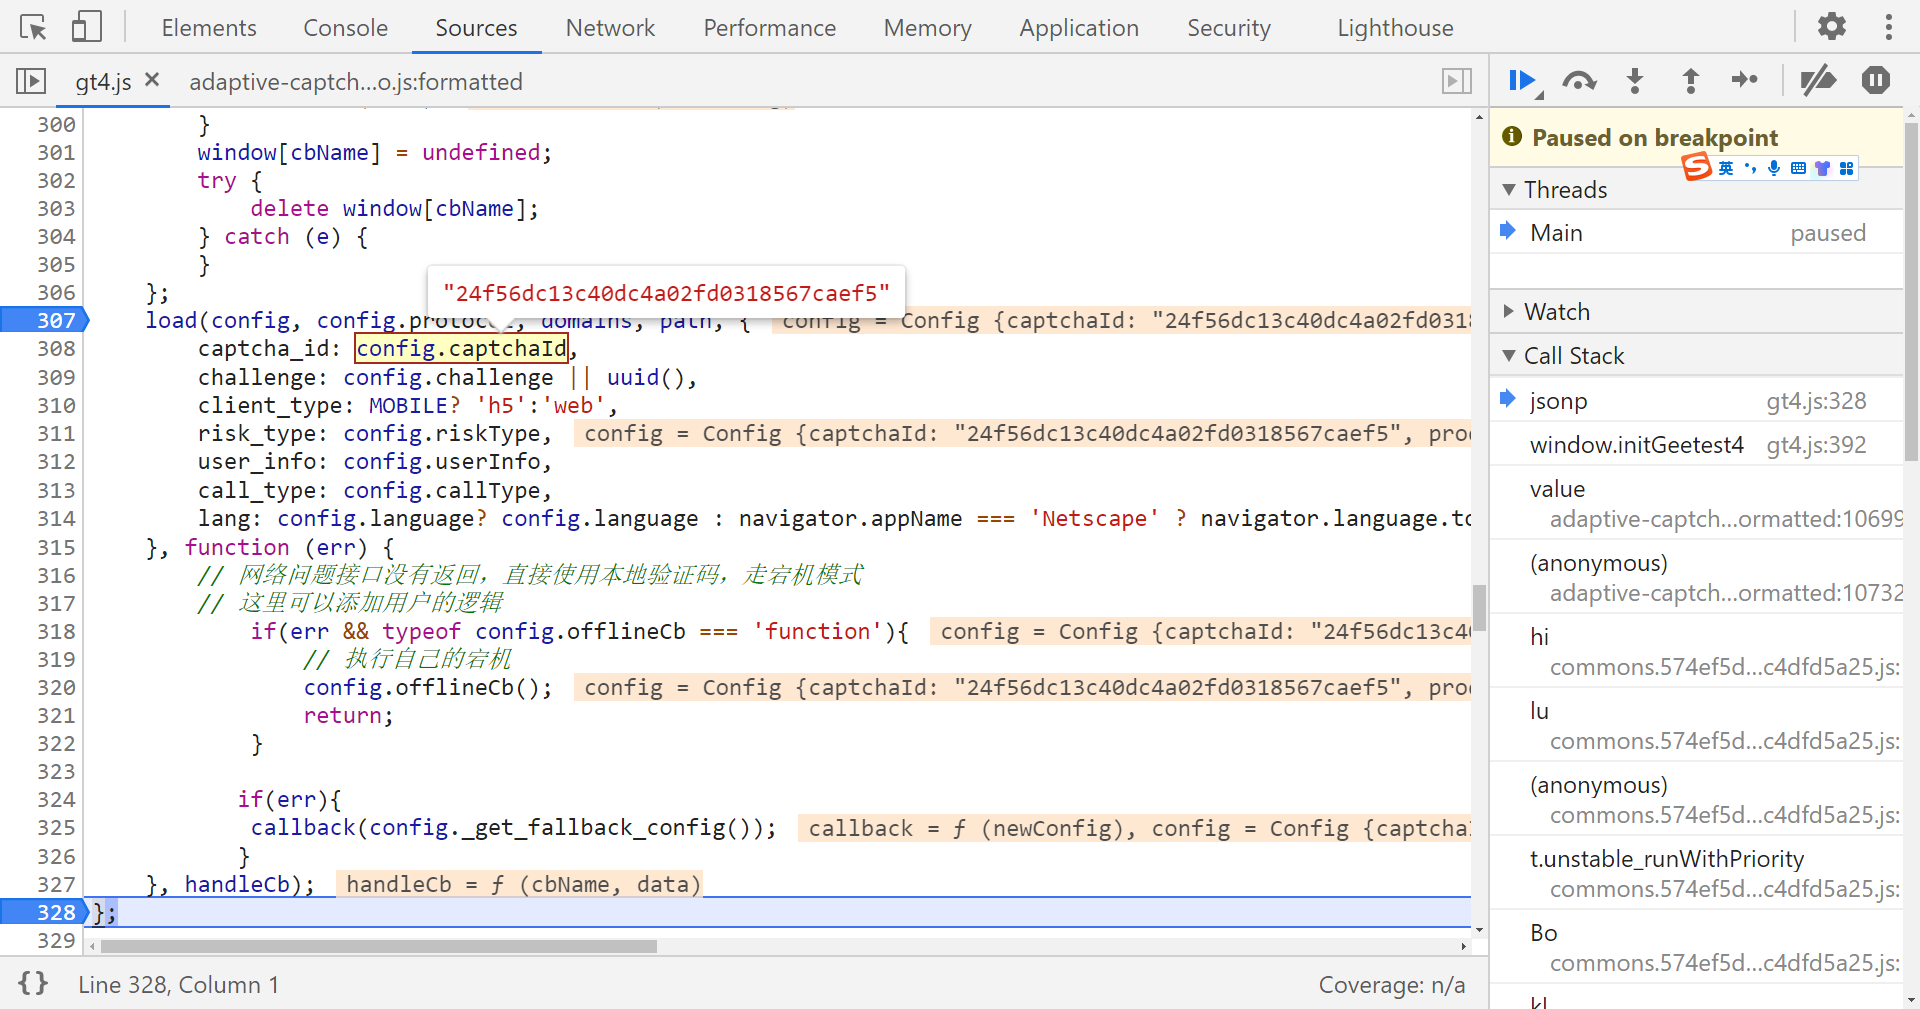Click the horizontal code scrollbar thumb
Image resolution: width=1920 pixels, height=1009 pixels.
378,946
